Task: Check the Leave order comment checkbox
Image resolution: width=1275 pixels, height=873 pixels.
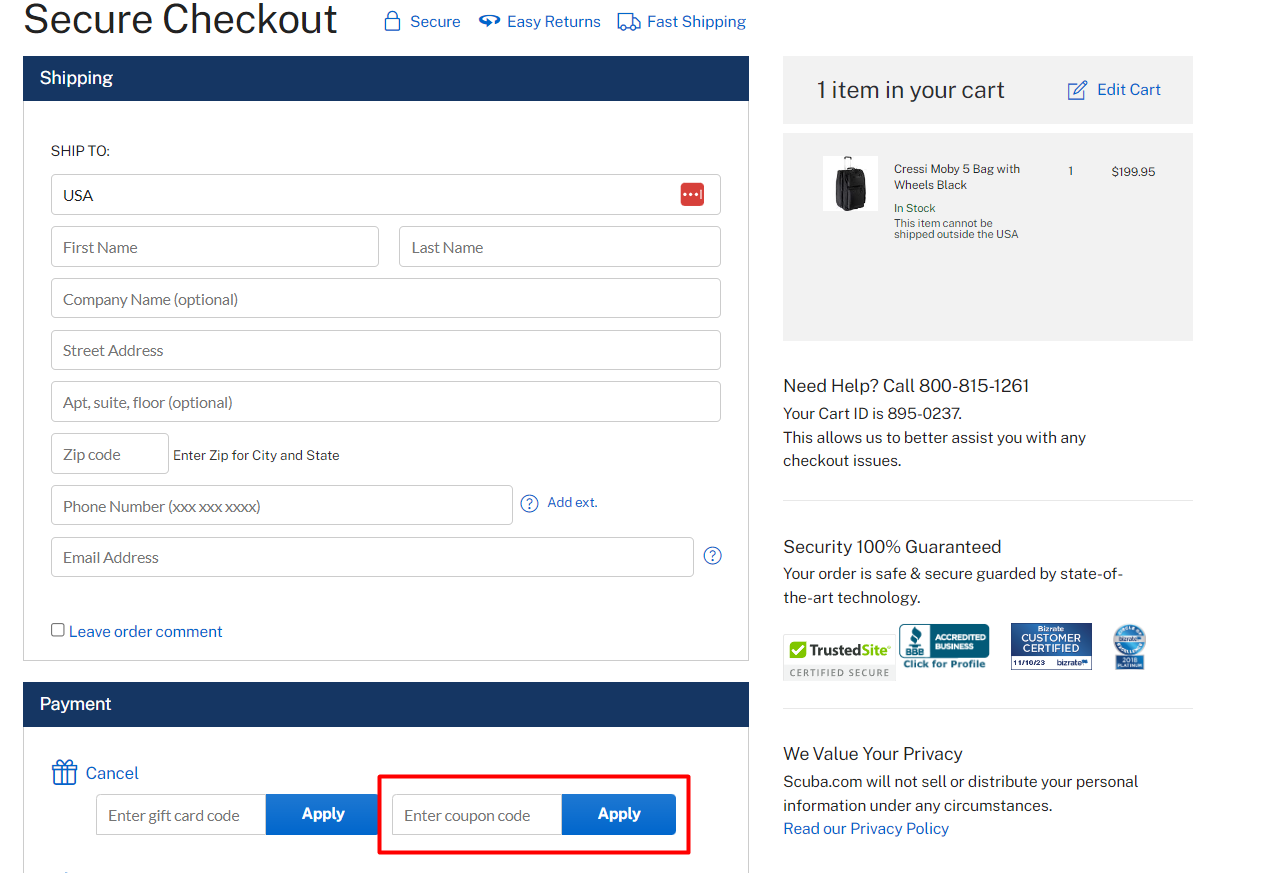Action: (x=58, y=630)
